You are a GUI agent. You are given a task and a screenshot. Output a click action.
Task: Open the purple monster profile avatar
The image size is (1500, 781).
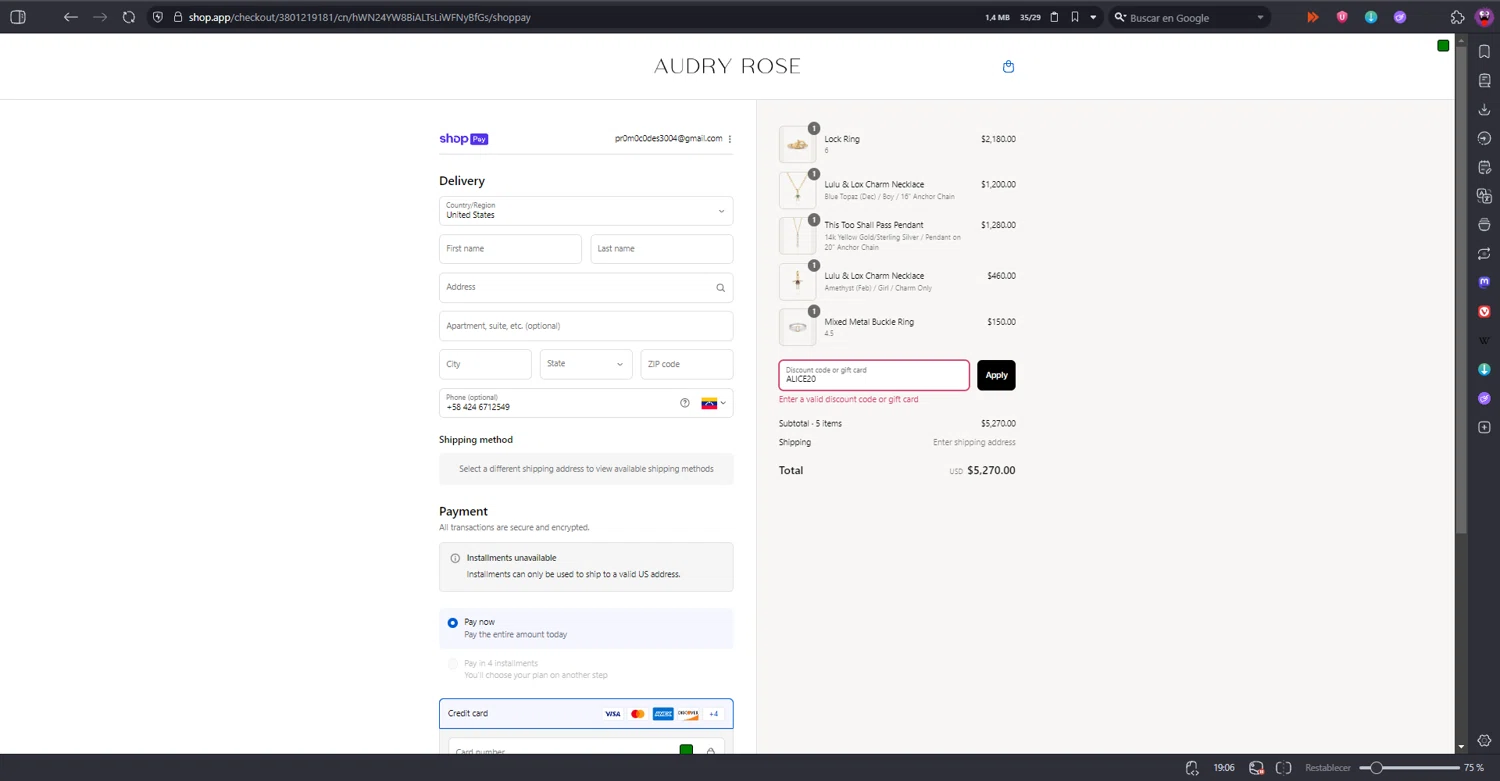pos(1484,17)
